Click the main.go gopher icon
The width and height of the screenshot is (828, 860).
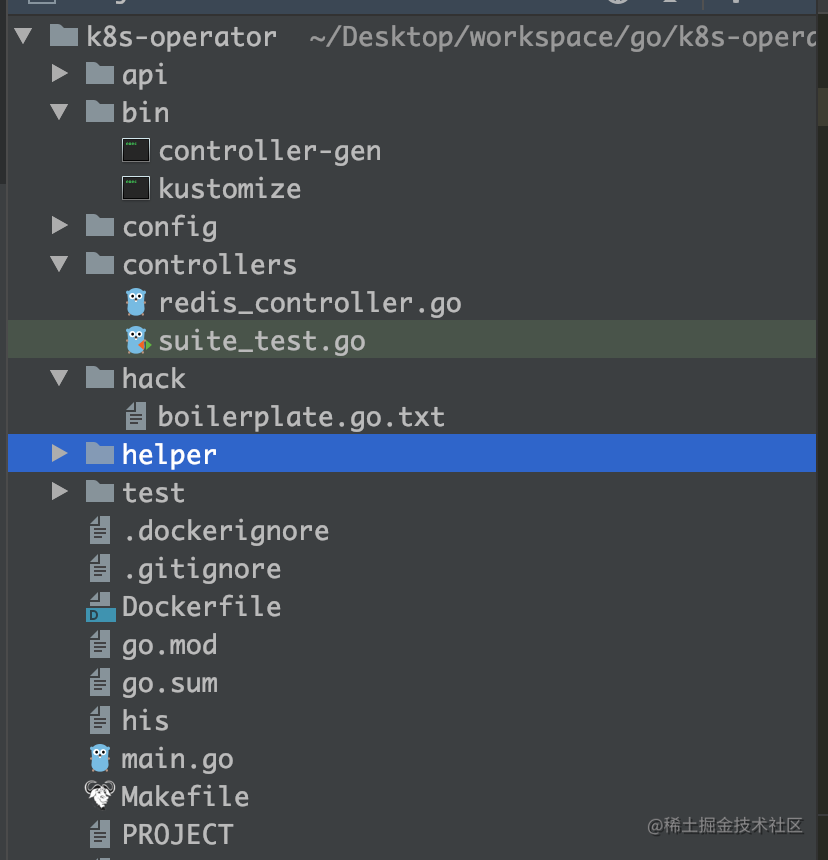(x=100, y=758)
